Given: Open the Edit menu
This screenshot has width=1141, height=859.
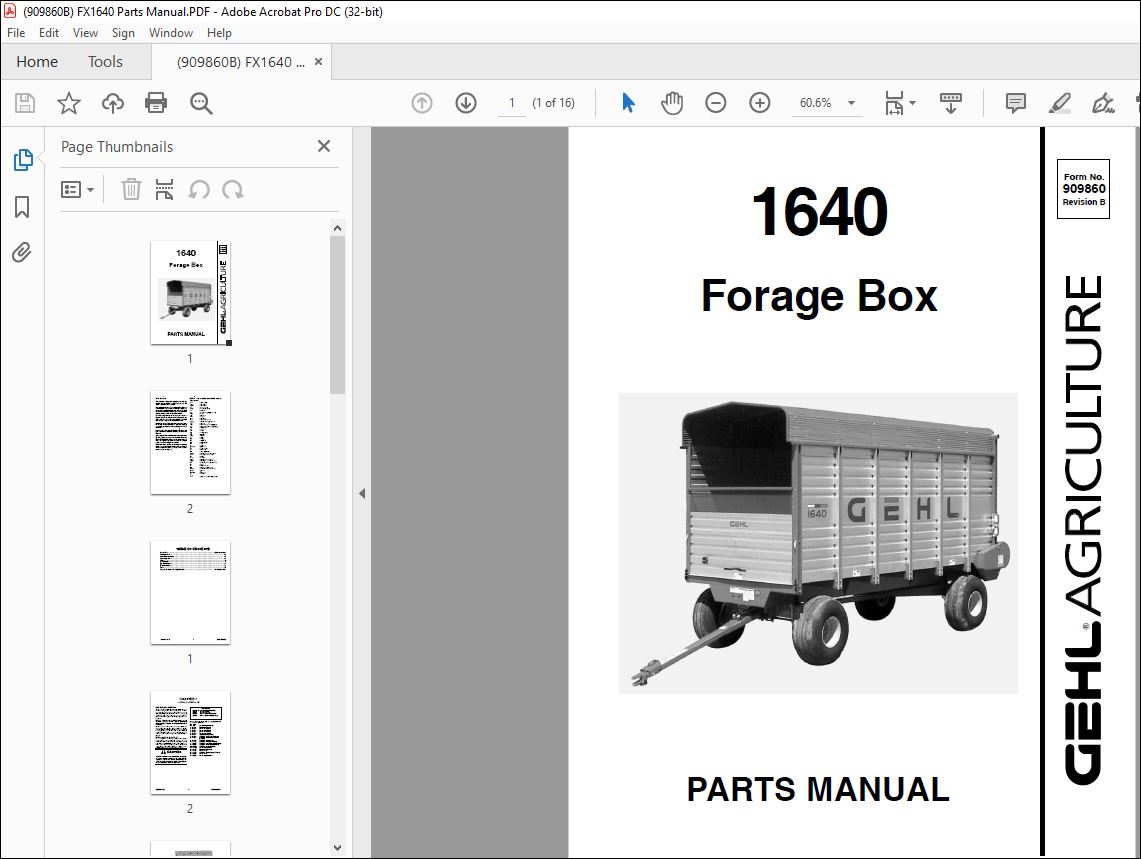Looking at the screenshot, I should click(x=49, y=33).
